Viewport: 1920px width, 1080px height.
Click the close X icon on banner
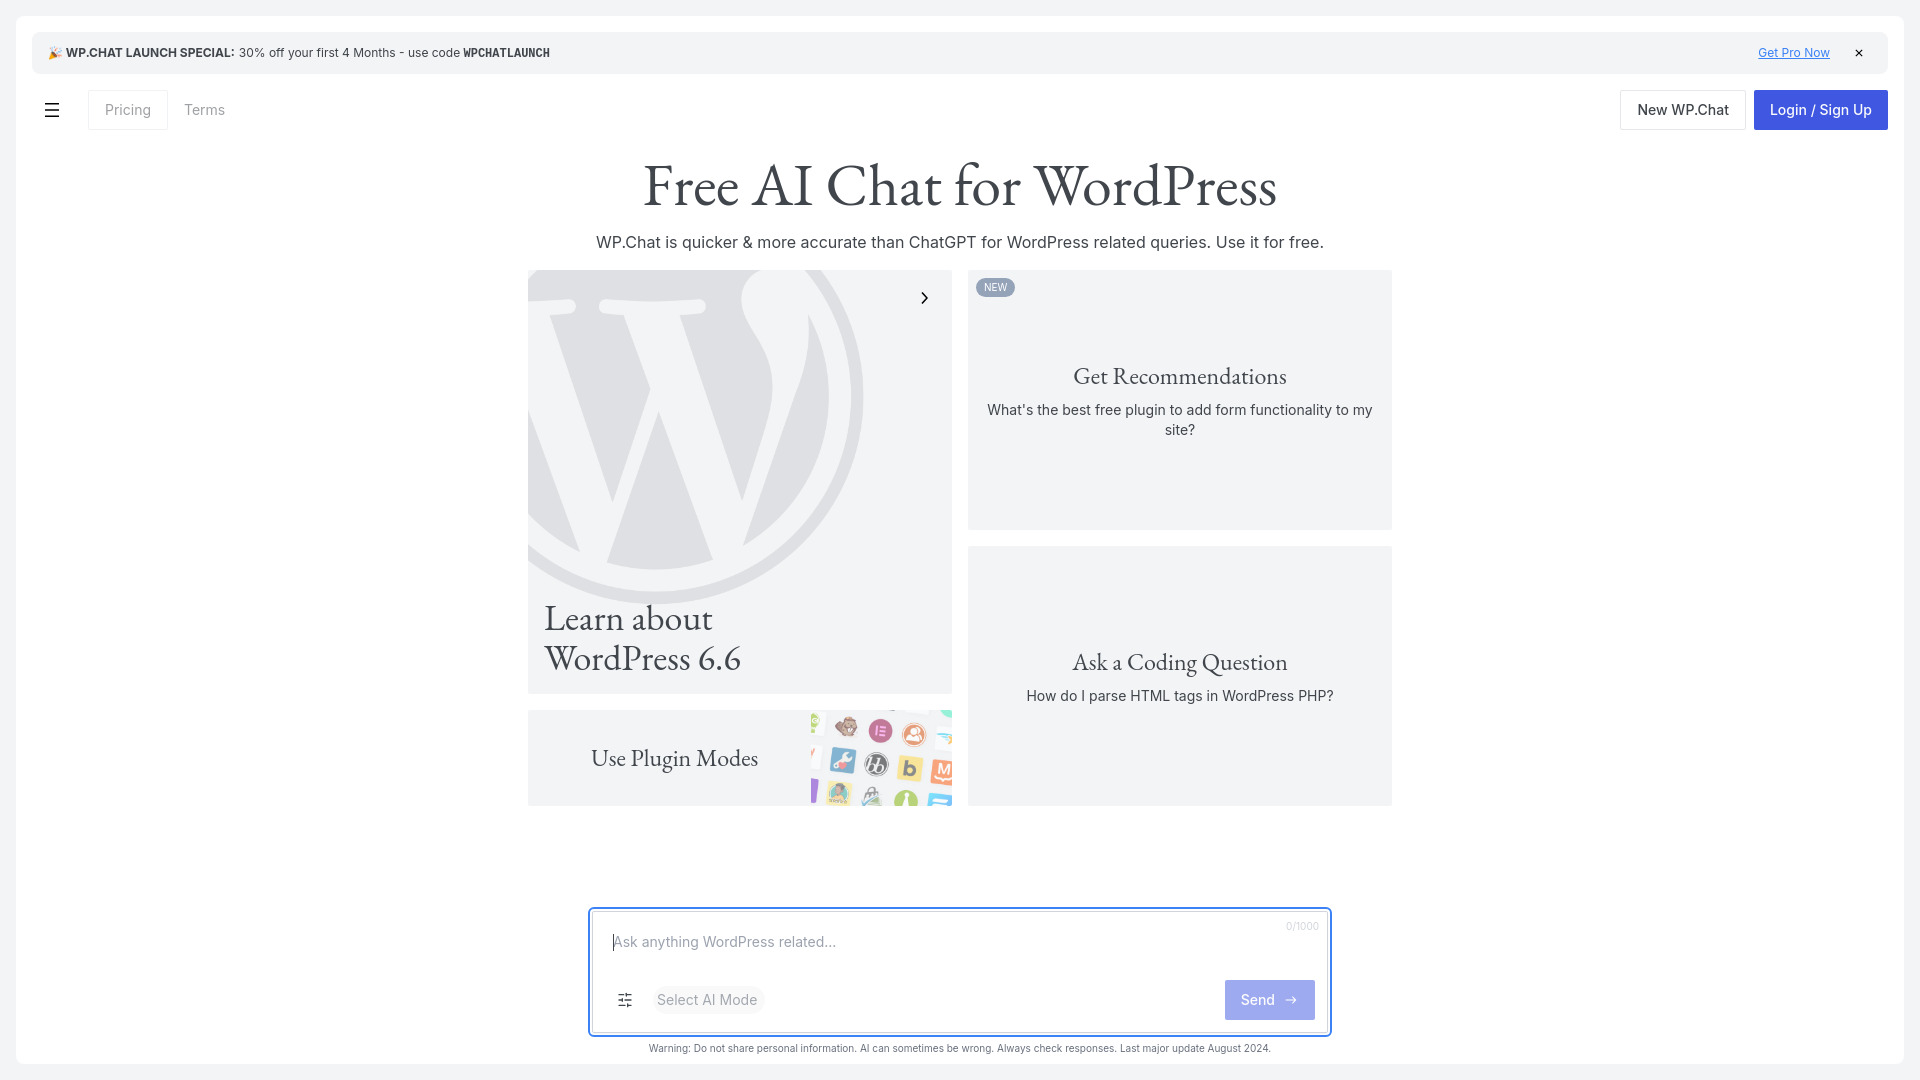pos(1859,53)
